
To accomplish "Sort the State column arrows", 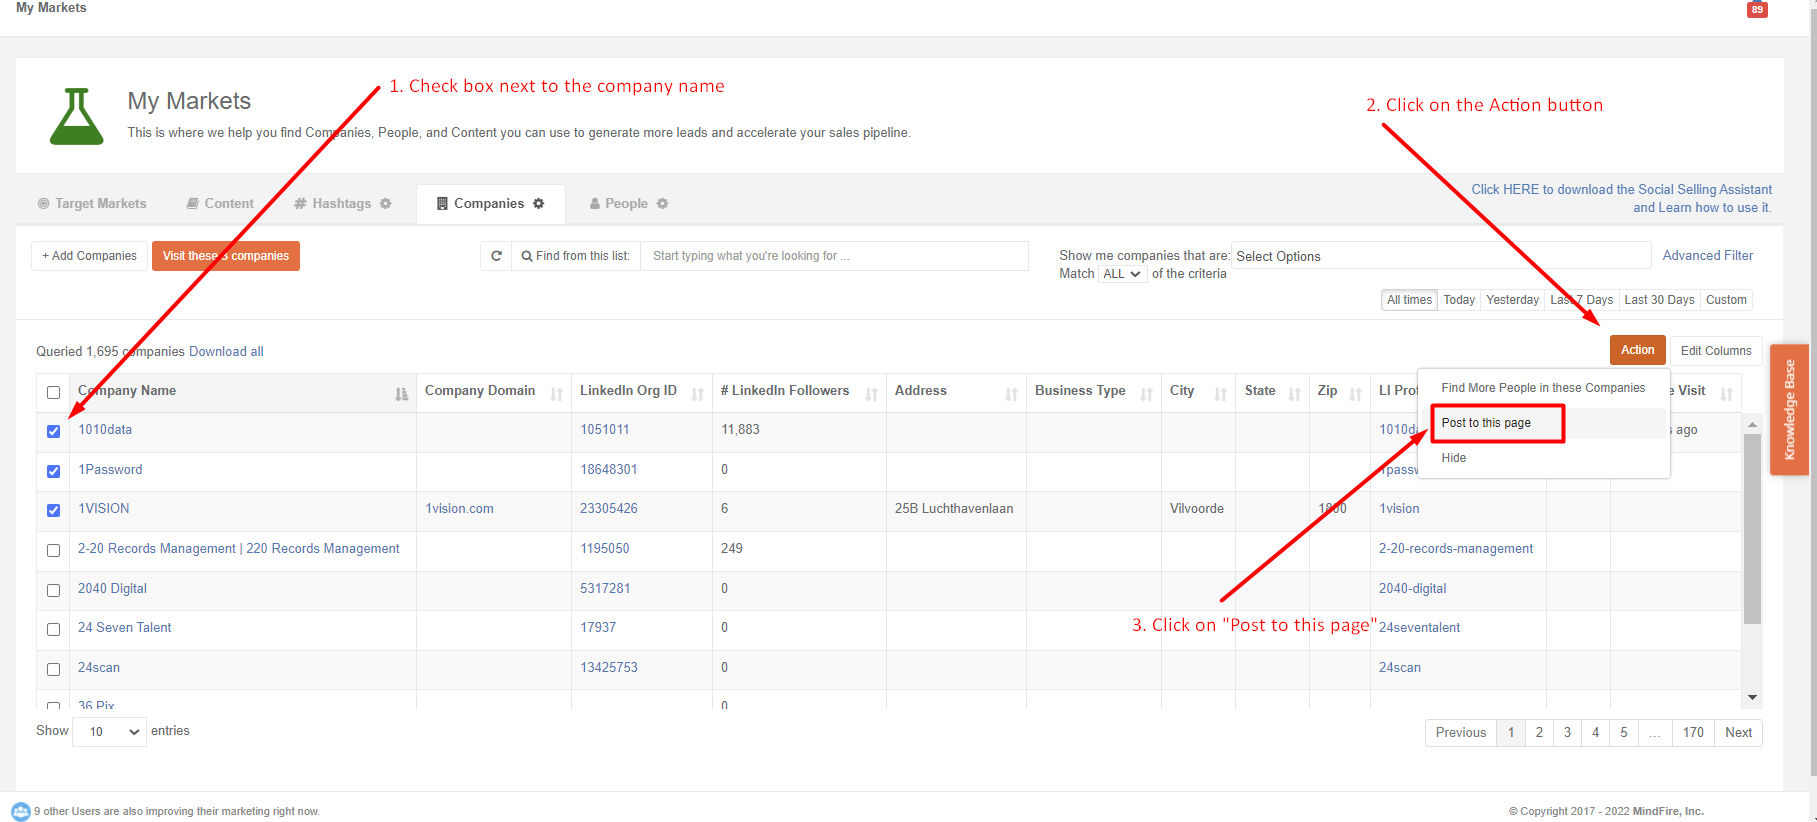I will 1295,394.
